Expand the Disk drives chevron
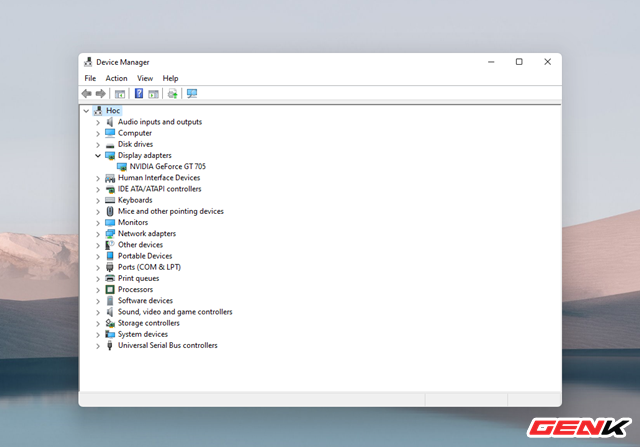The height and width of the screenshot is (447, 640). click(98, 145)
